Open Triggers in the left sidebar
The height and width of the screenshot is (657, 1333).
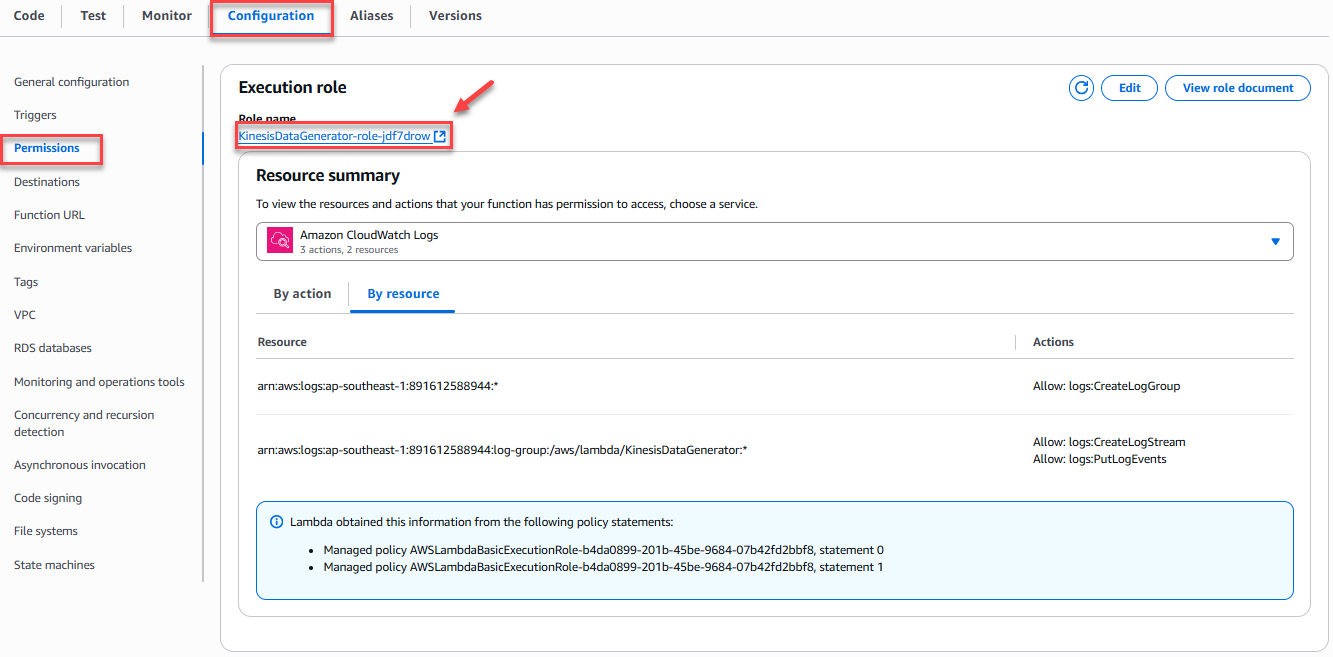[x=35, y=115]
